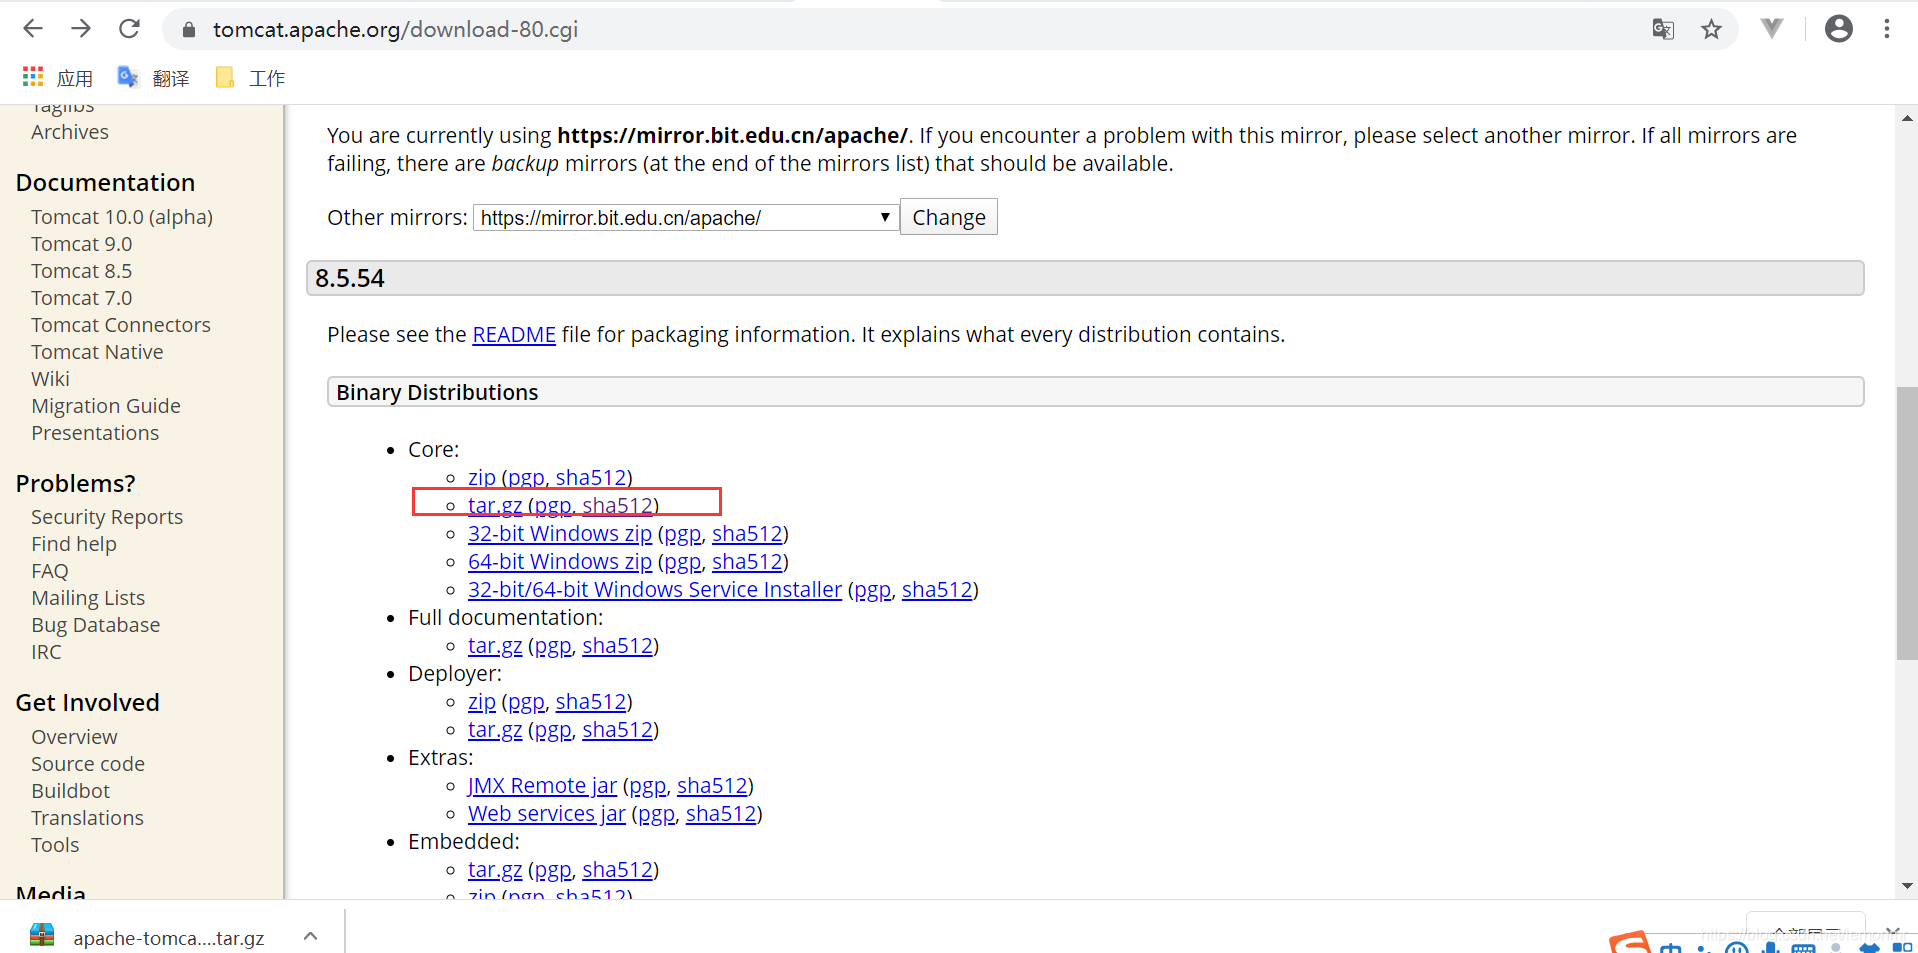Download the Core zip distribution
This screenshot has height=953, width=1918.
(481, 477)
